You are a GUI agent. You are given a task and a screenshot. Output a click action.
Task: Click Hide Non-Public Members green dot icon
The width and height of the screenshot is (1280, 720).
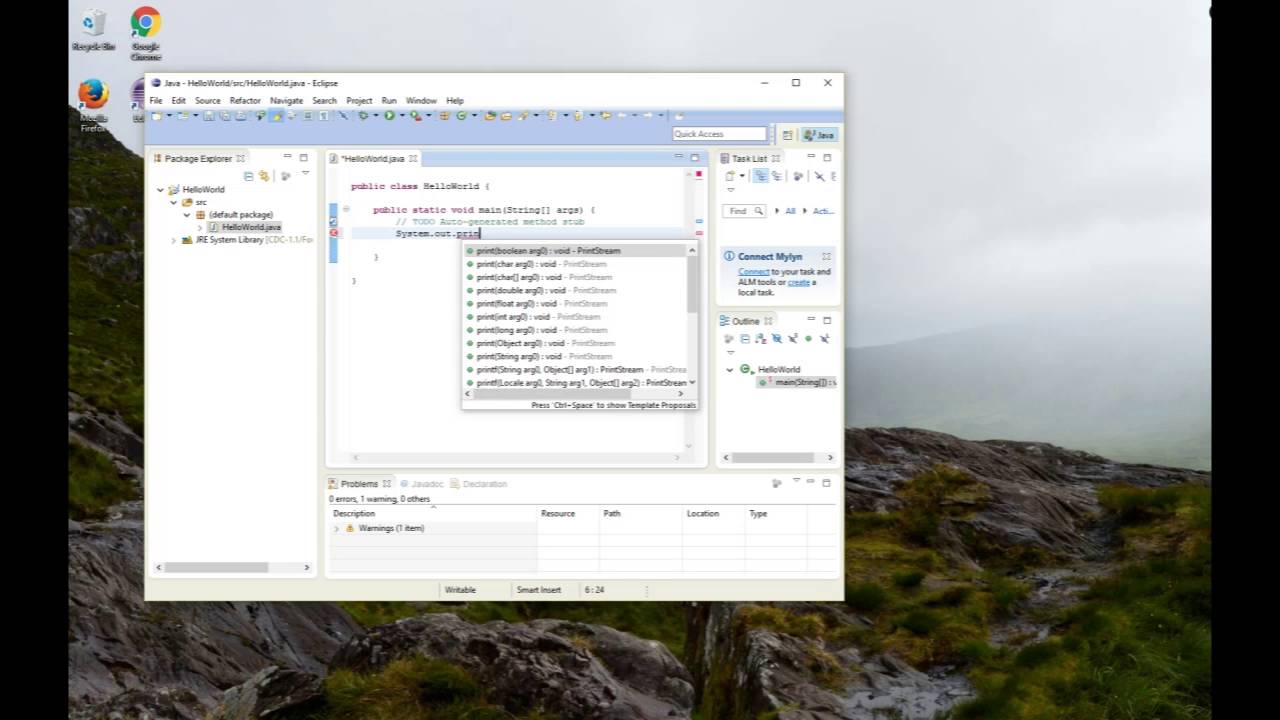click(x=808, y=338)
